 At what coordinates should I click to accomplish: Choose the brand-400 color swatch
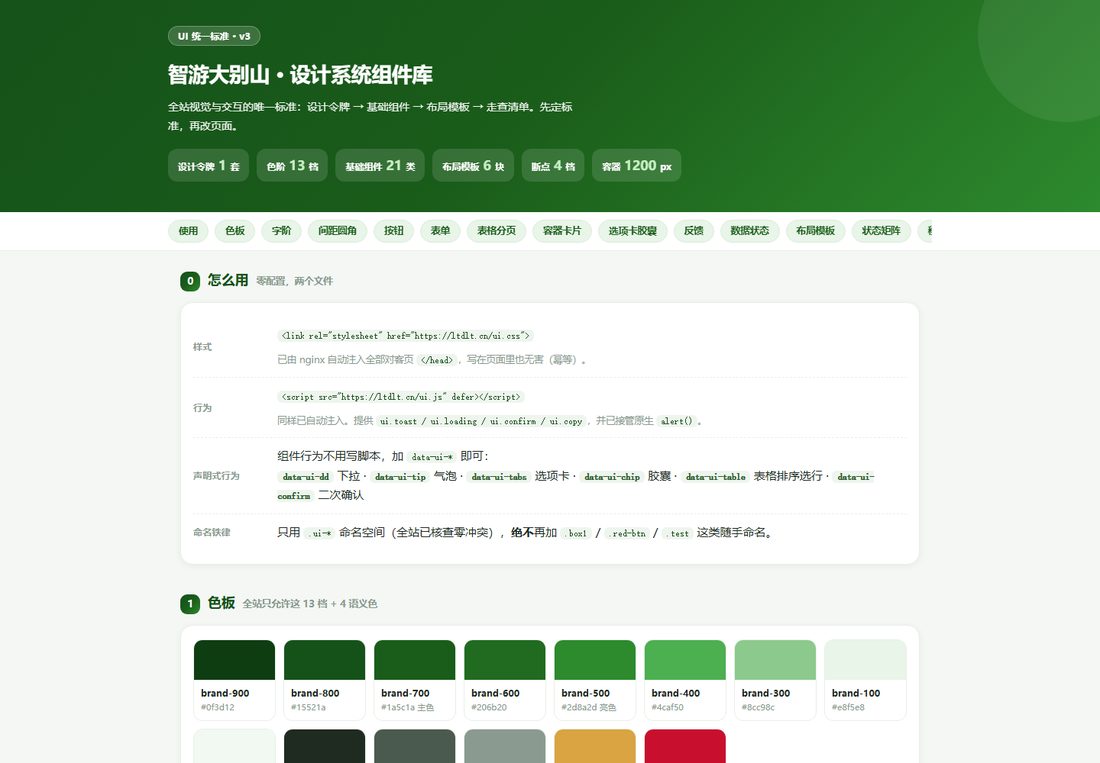[685, 680]
